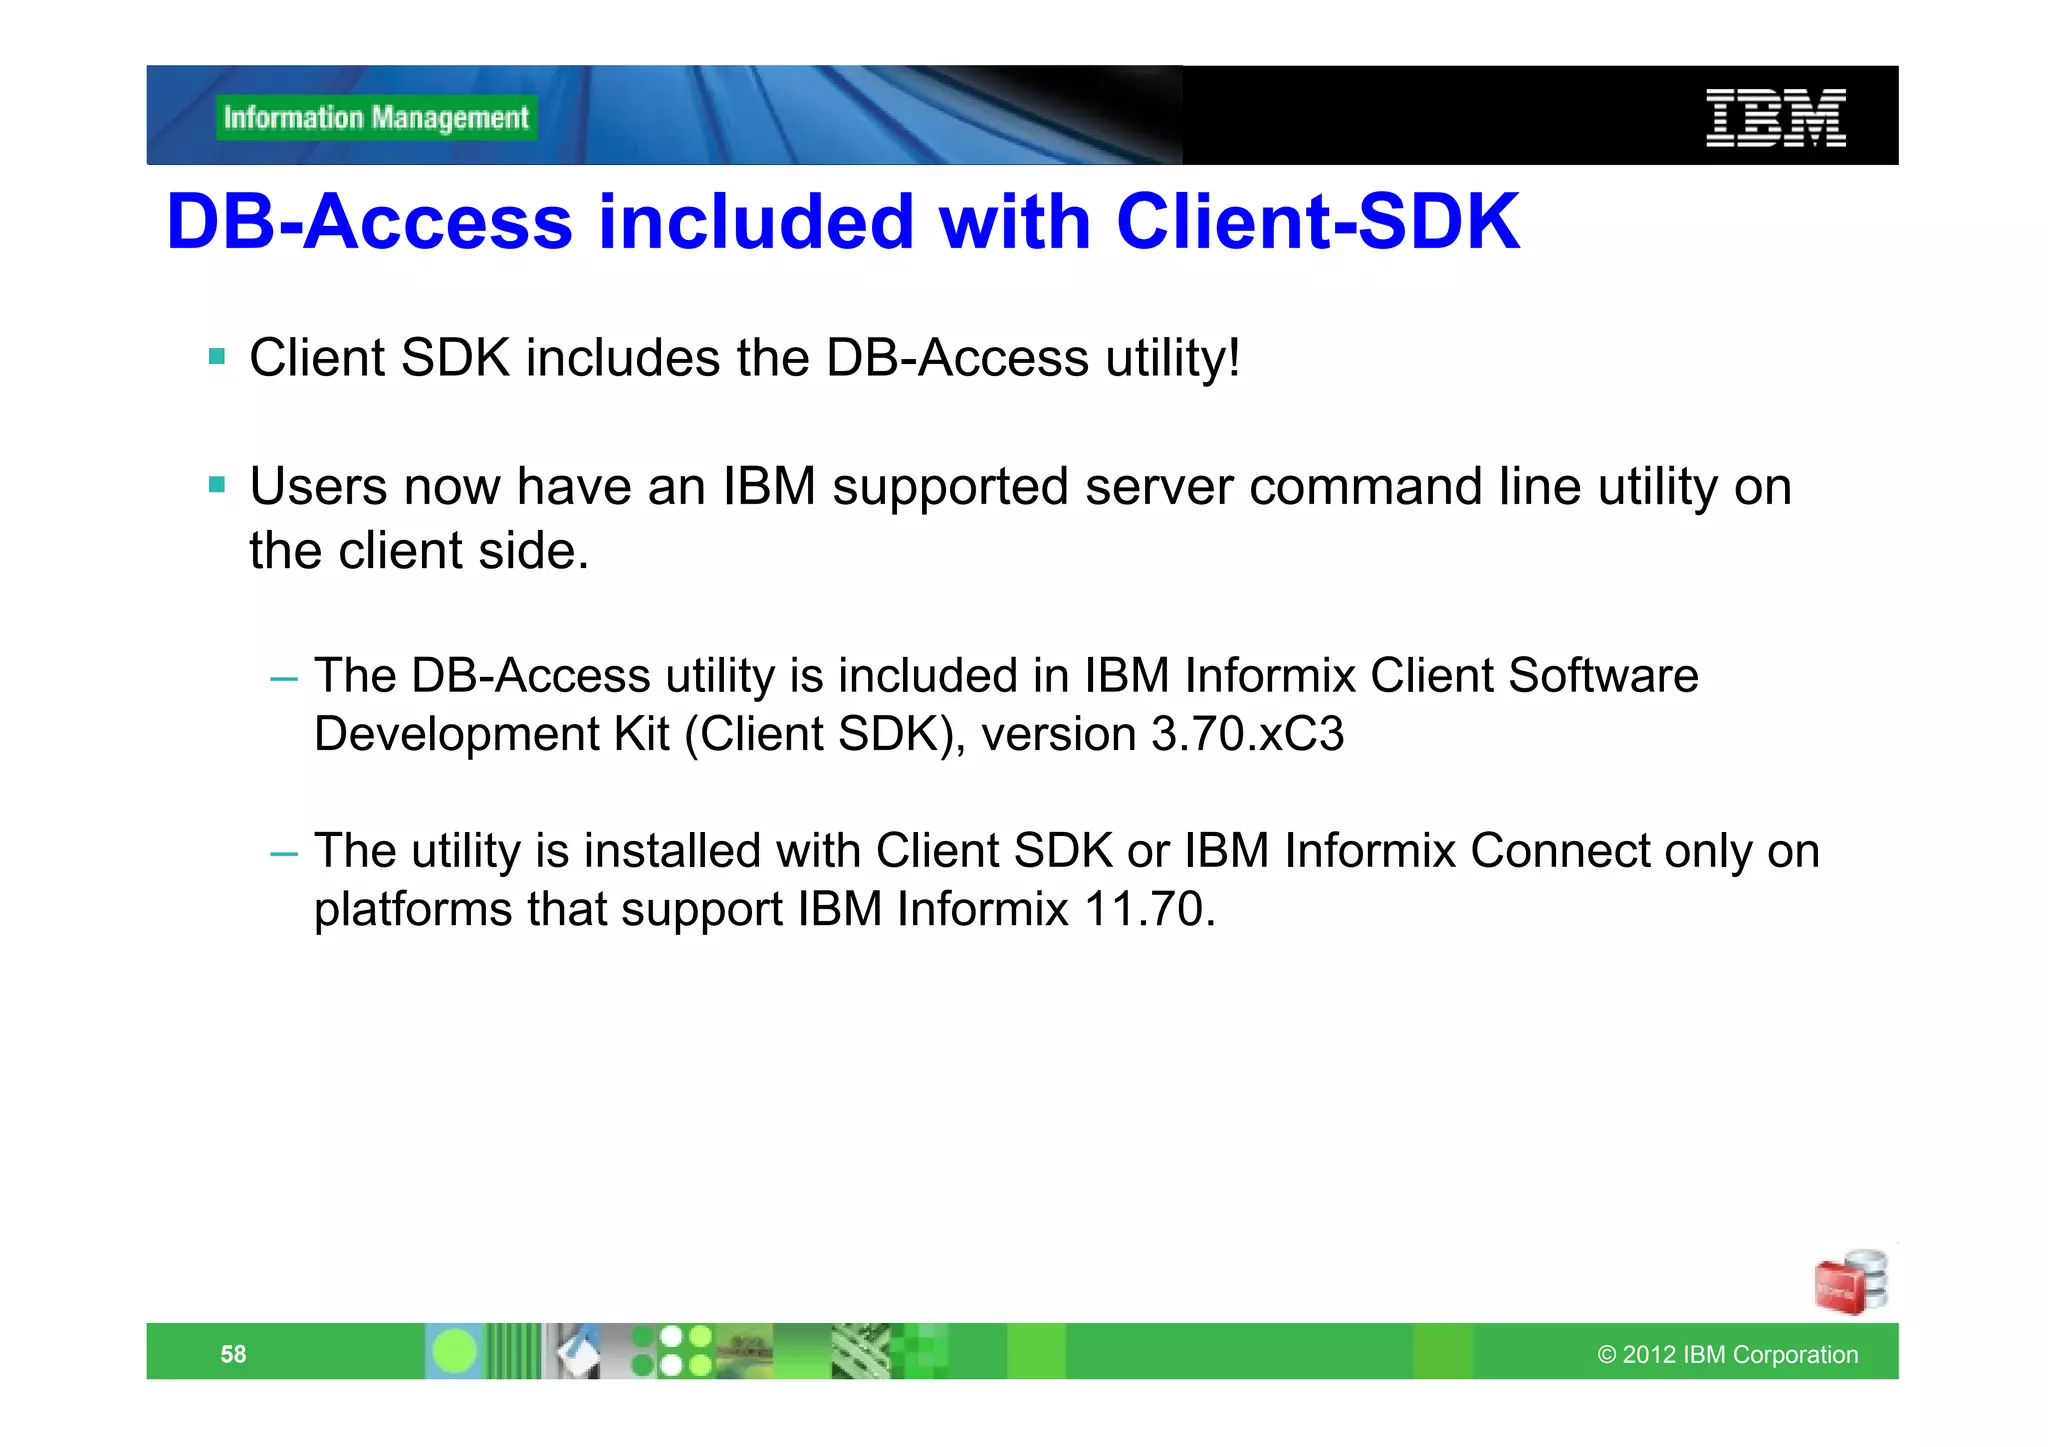Screen dimensions: 2048x1447
Task: Click the '© 2012 IBM Corporation' footer text
Action: pyautogui.click(x=1727, y=1355)
